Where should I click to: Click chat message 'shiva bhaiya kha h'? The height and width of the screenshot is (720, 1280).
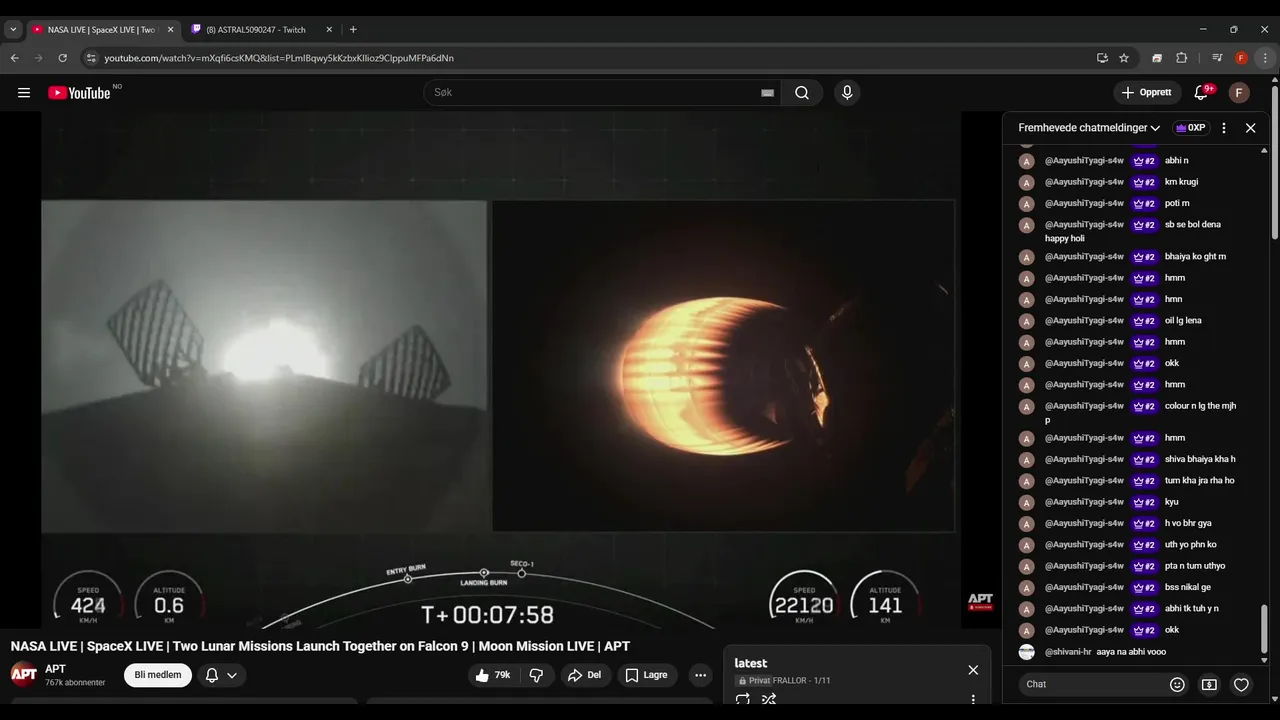[x=1200, y=460]
